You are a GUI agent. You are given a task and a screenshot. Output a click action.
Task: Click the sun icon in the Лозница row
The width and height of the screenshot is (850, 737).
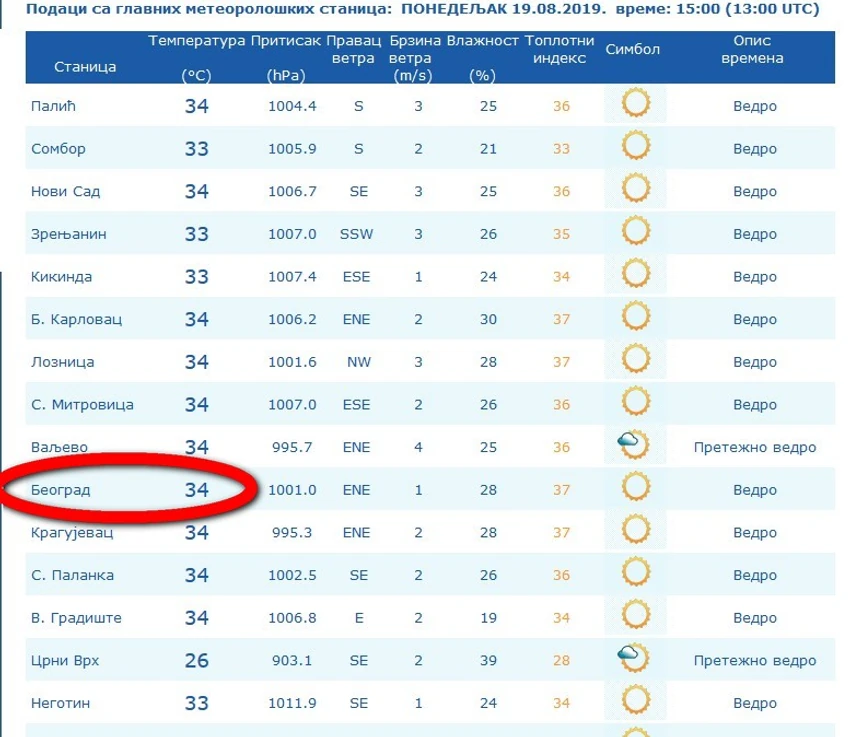[635, 359]
